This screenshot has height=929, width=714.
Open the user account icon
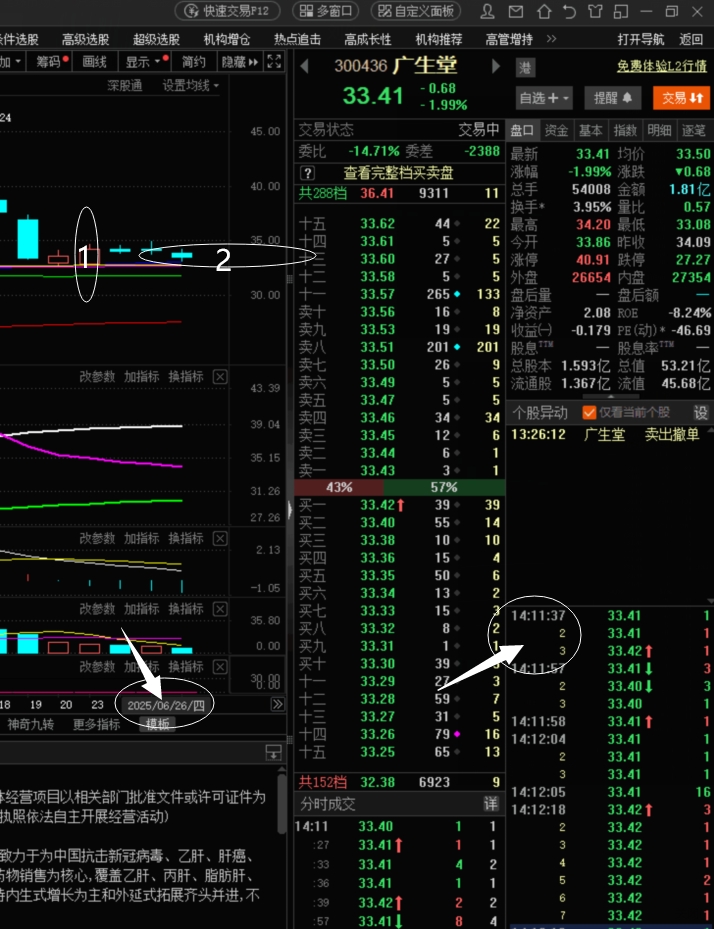click(x=488, y=11)
